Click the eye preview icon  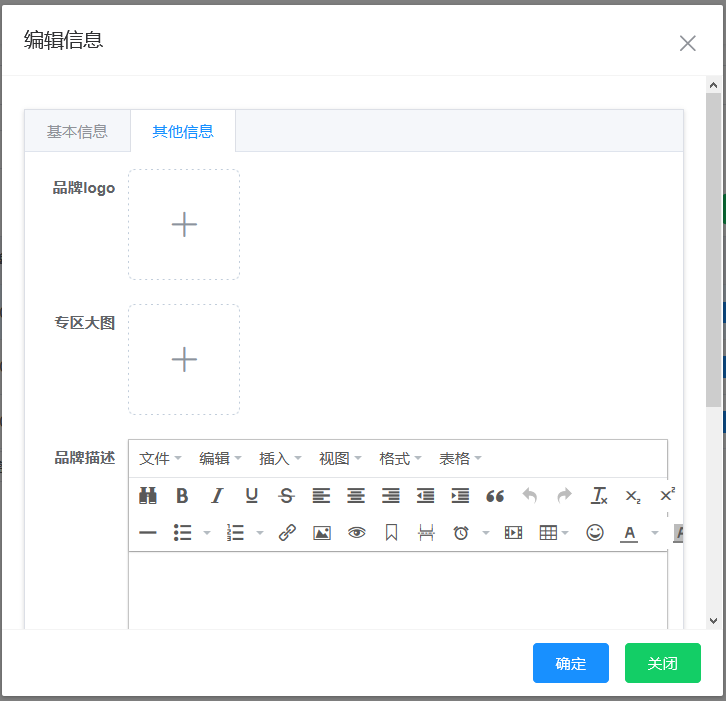[356, 533]
